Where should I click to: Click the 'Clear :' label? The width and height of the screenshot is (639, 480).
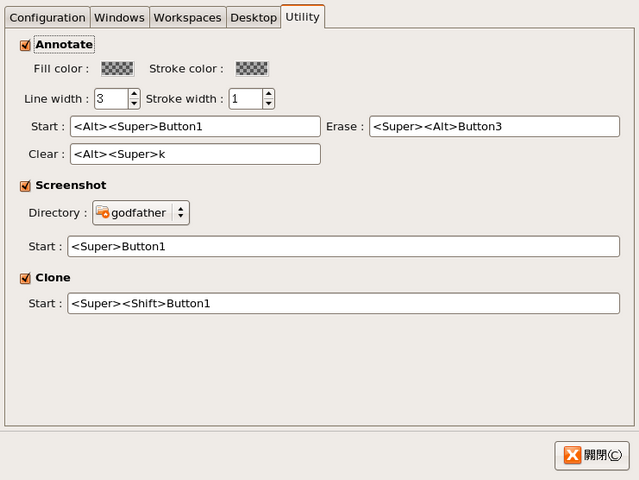pos(46,154)
